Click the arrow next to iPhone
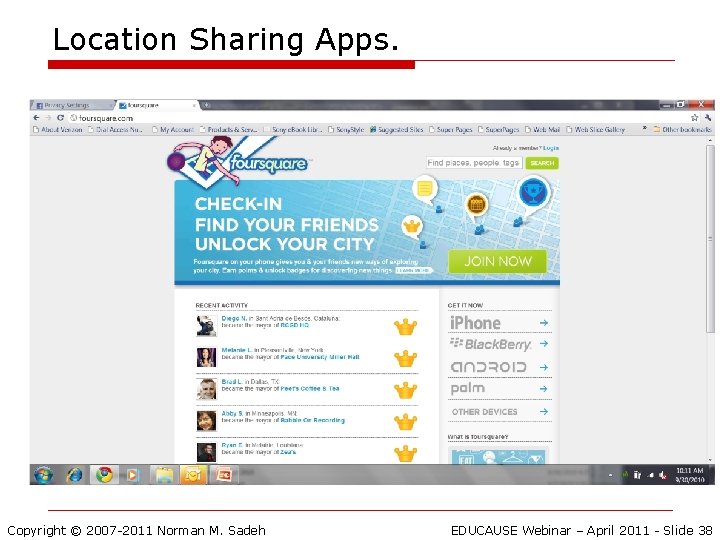Image resolution: width=720 pixels, height=540 pixels. tap(544, 323)
